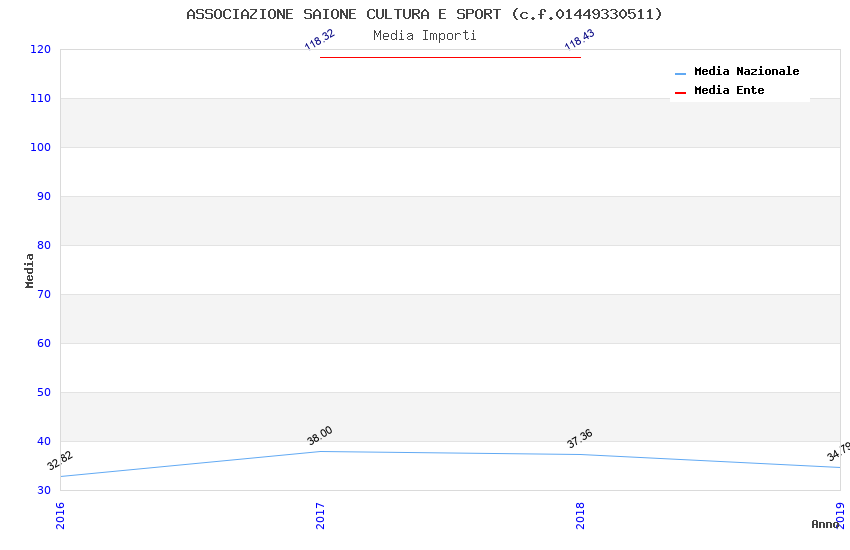Click the Media Importi subtitle
The width and height of the screenshot is (850, 550).
424,35
